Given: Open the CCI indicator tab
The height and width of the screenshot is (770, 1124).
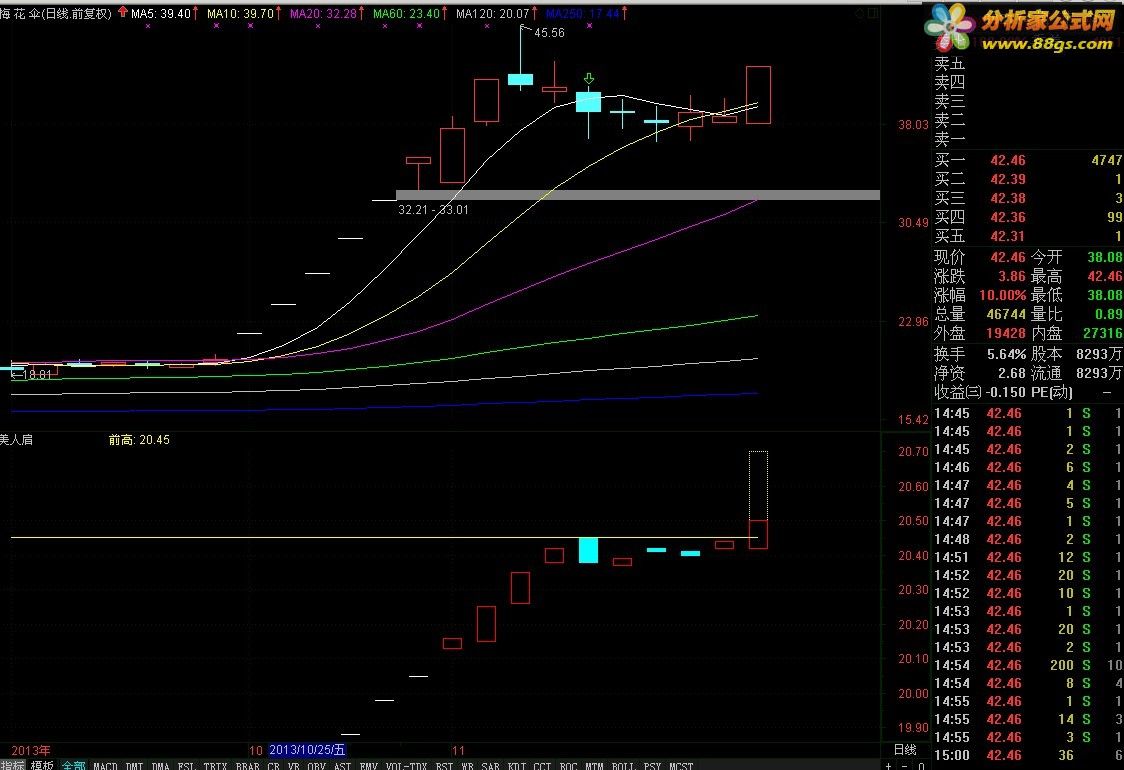Looking at the screenshot, I should tap(543, 766).
